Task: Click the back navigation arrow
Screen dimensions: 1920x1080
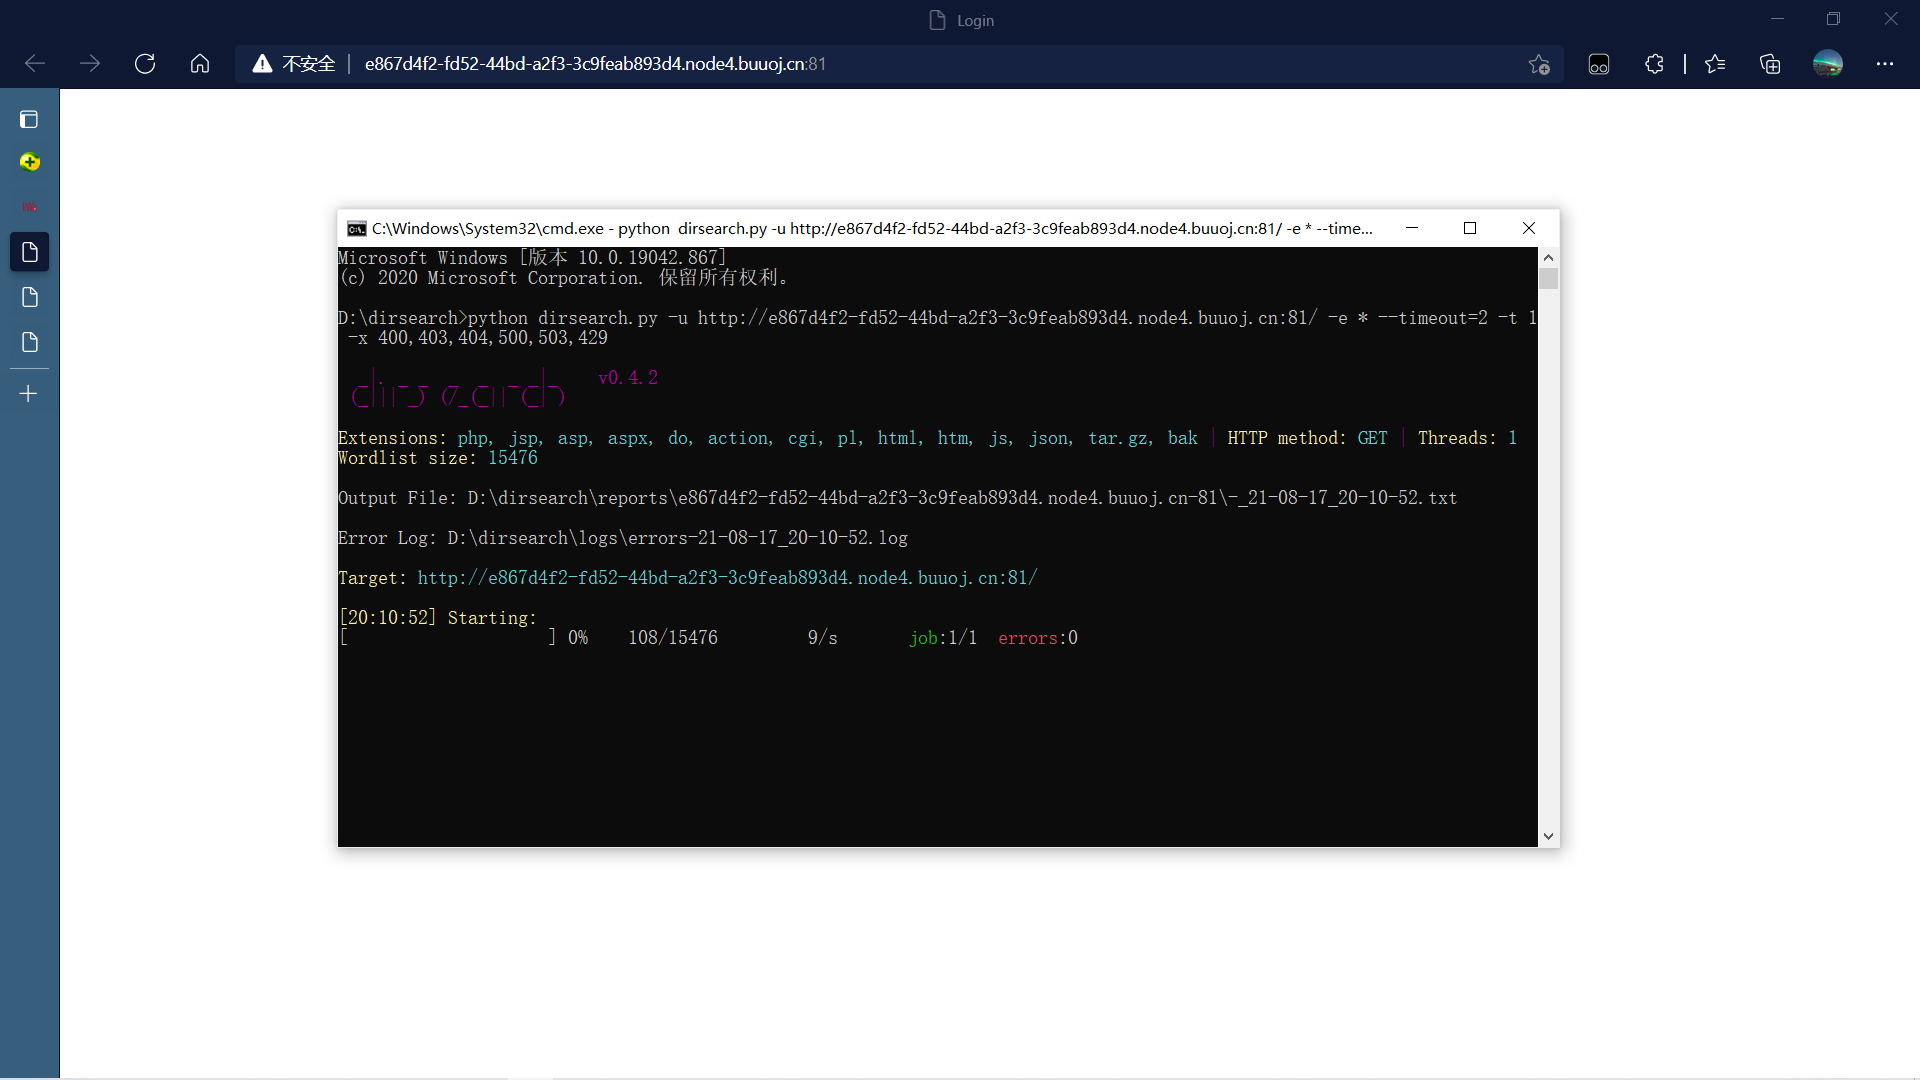Action: click(x=35, y=64)
